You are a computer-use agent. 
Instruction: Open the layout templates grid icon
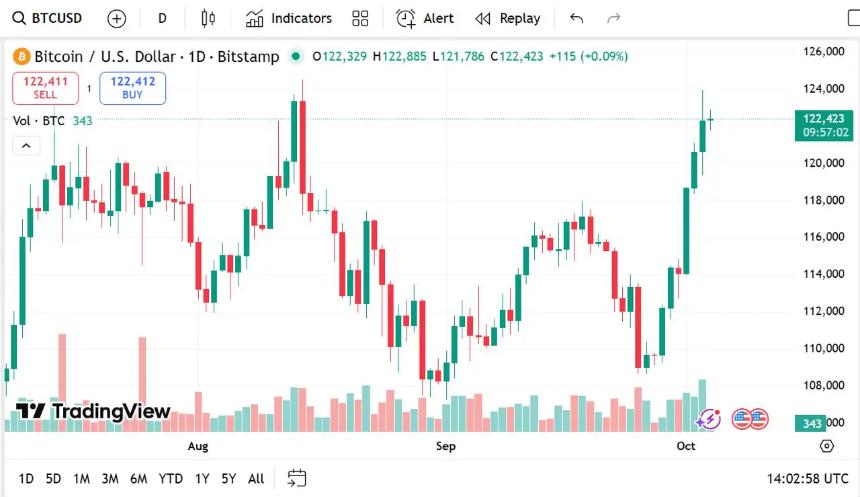(360, 18)
